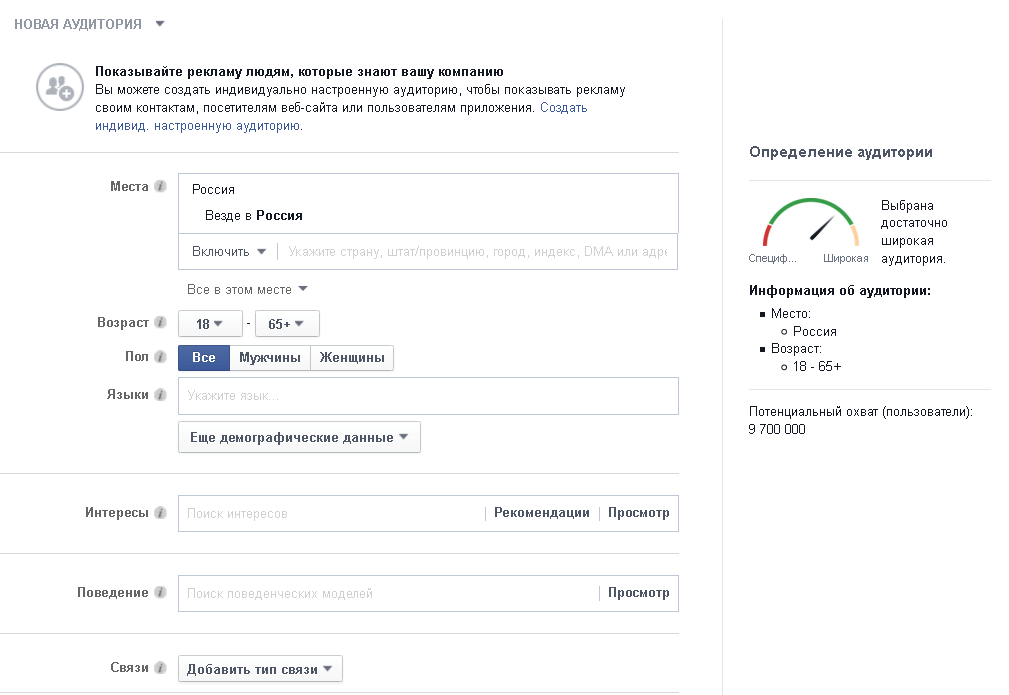Viewport: 1009px width, 695px height.
Task: Expand Еще демографические данные dropdown
Action: [x=299, y=438]
